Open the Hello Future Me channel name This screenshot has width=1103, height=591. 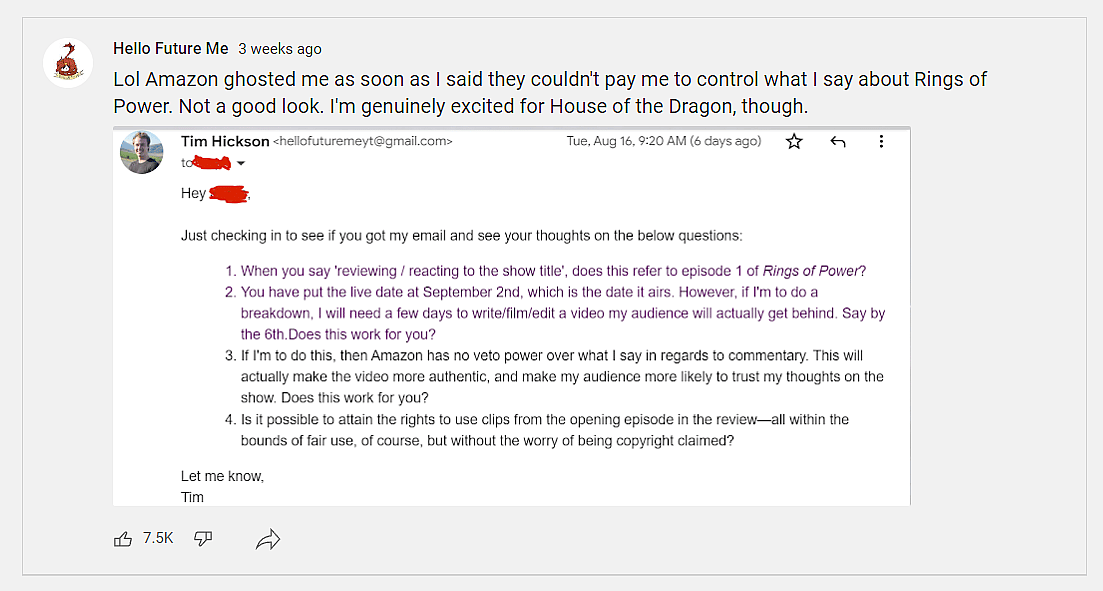(x=170, y=48)
